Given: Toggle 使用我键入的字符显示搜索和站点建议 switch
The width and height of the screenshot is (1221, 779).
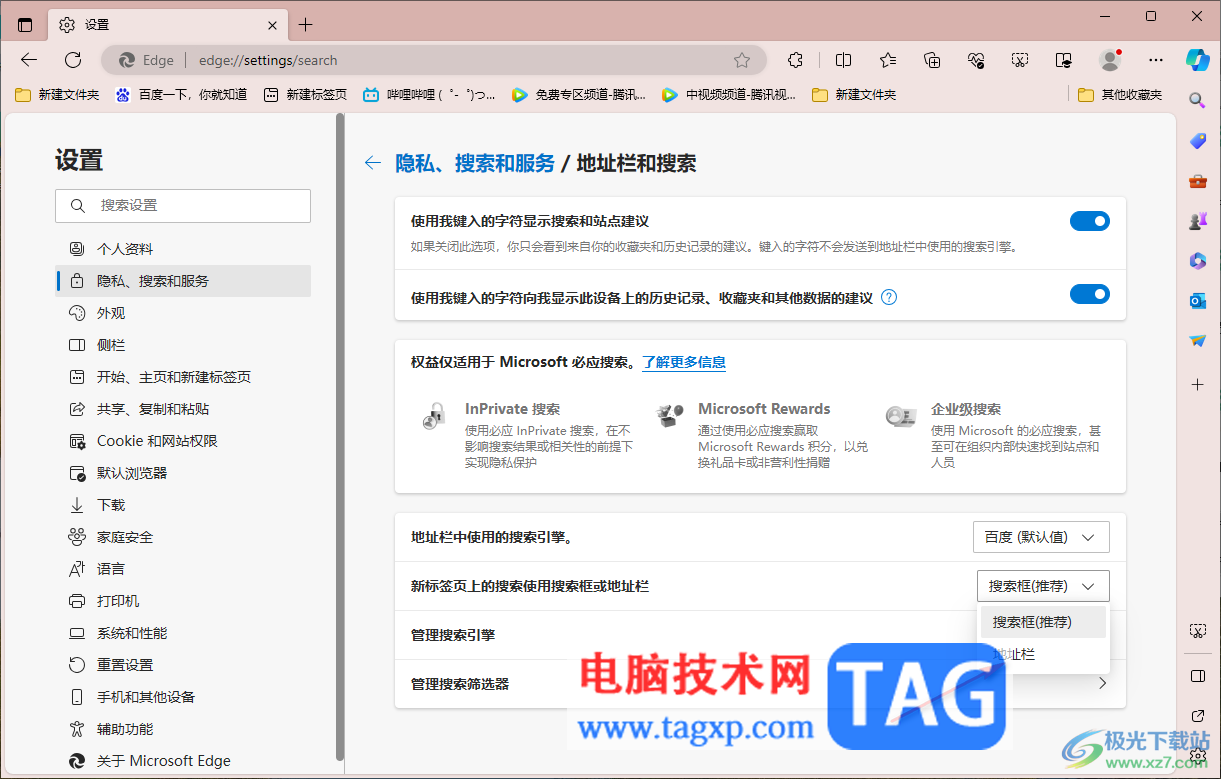Looking at the screenshot, I should click(1090, 221).
